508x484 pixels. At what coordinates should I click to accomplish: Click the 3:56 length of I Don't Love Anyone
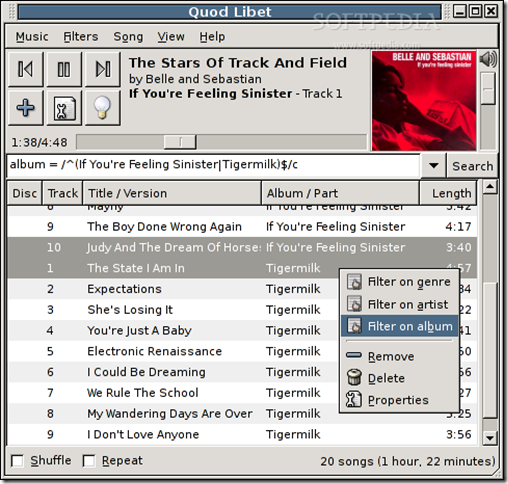click(459, 434)
